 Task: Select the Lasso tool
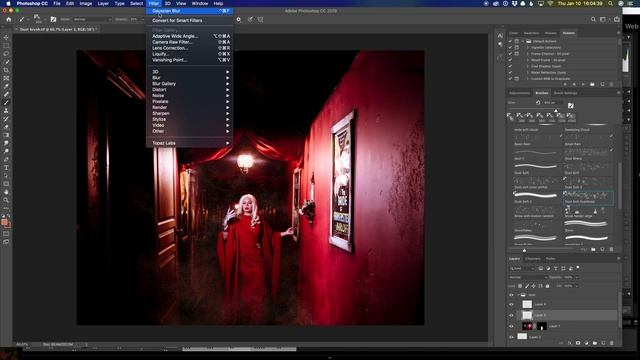(x=6, y=54)
